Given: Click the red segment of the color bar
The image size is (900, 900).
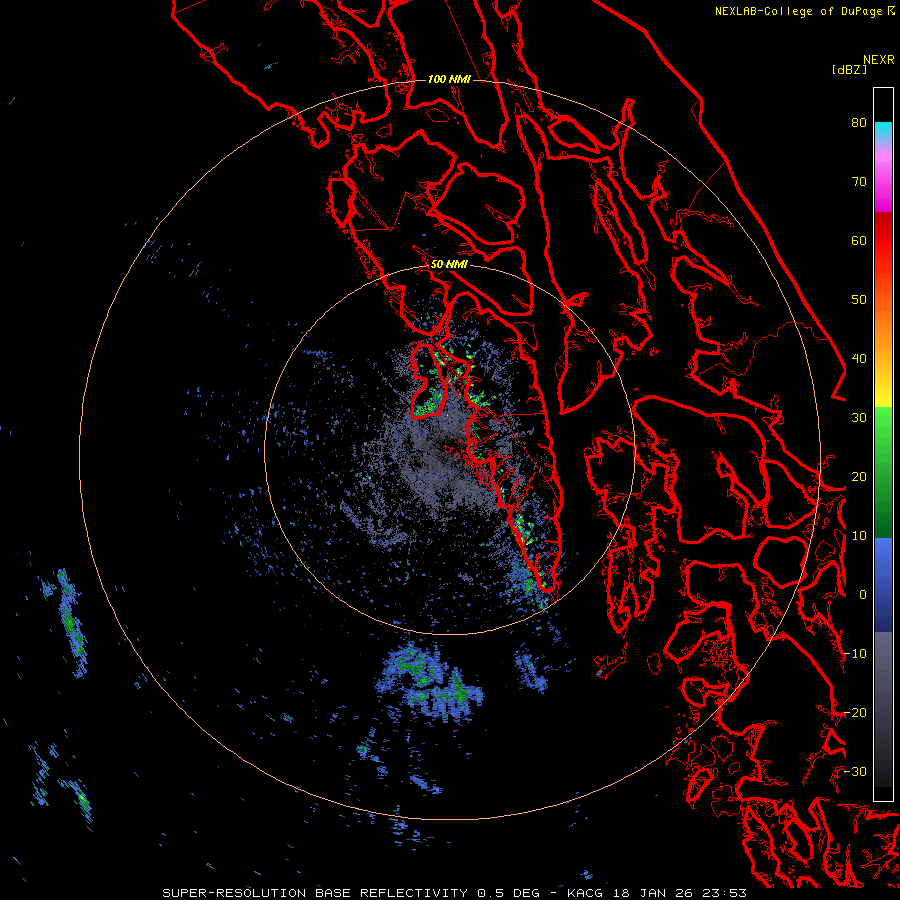Looking at the screenshot, I should [883, 241].
